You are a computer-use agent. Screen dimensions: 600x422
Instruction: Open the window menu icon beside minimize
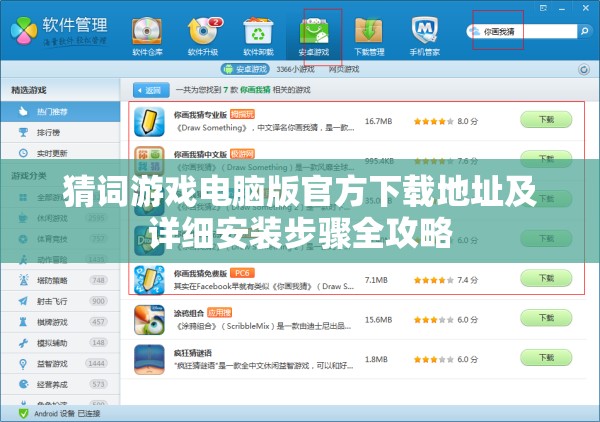click(543, 8)
